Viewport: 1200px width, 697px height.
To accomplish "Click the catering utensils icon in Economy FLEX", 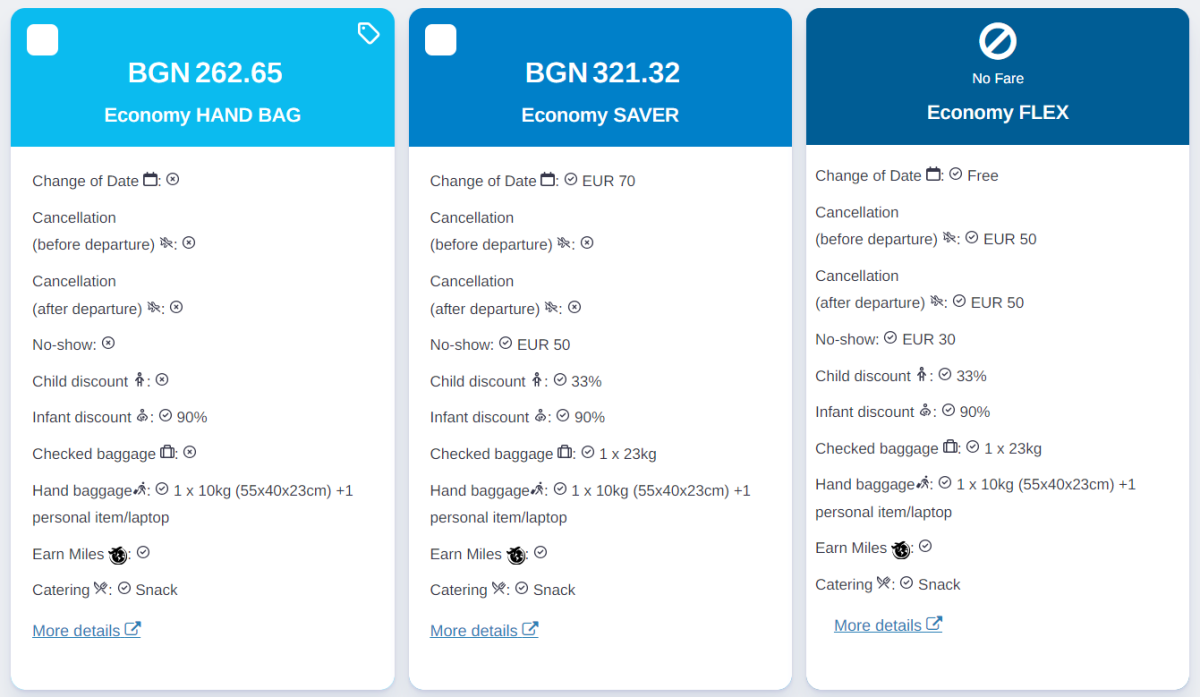I will point(884,583).
